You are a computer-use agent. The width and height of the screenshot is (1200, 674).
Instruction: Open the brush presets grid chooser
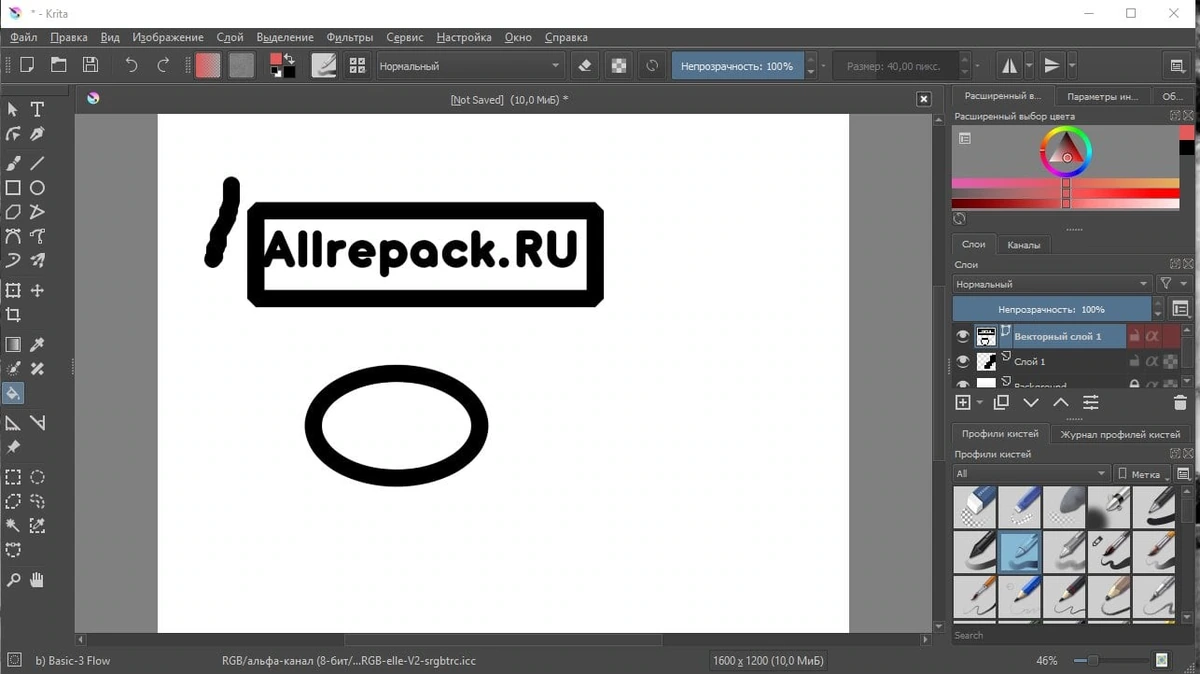(356, 65)
